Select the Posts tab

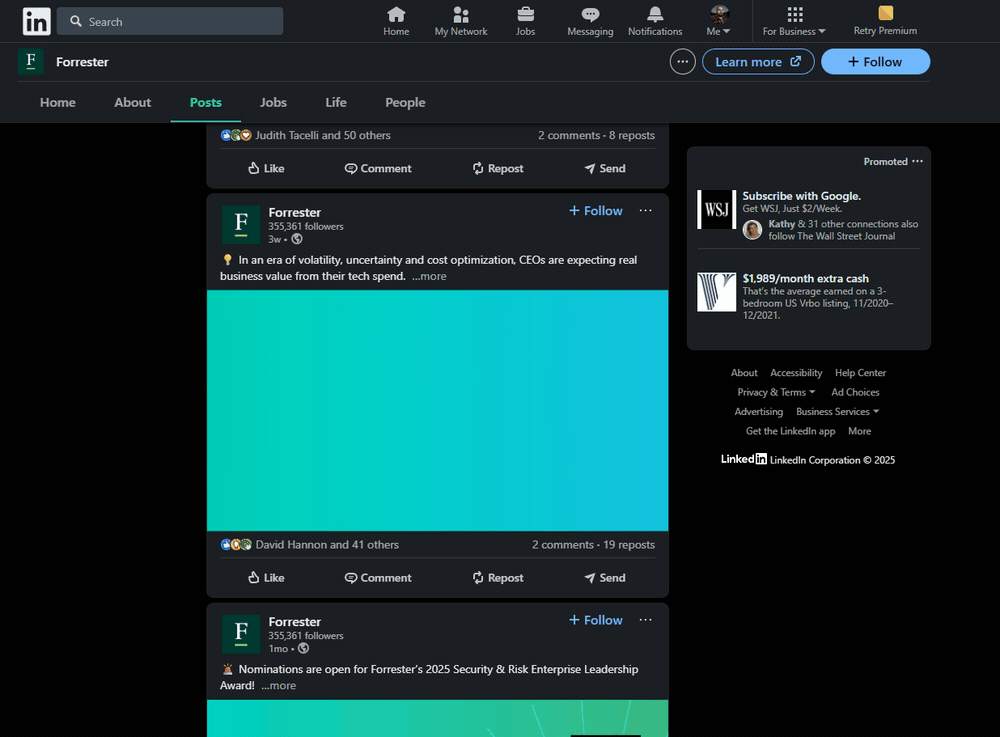205,103
